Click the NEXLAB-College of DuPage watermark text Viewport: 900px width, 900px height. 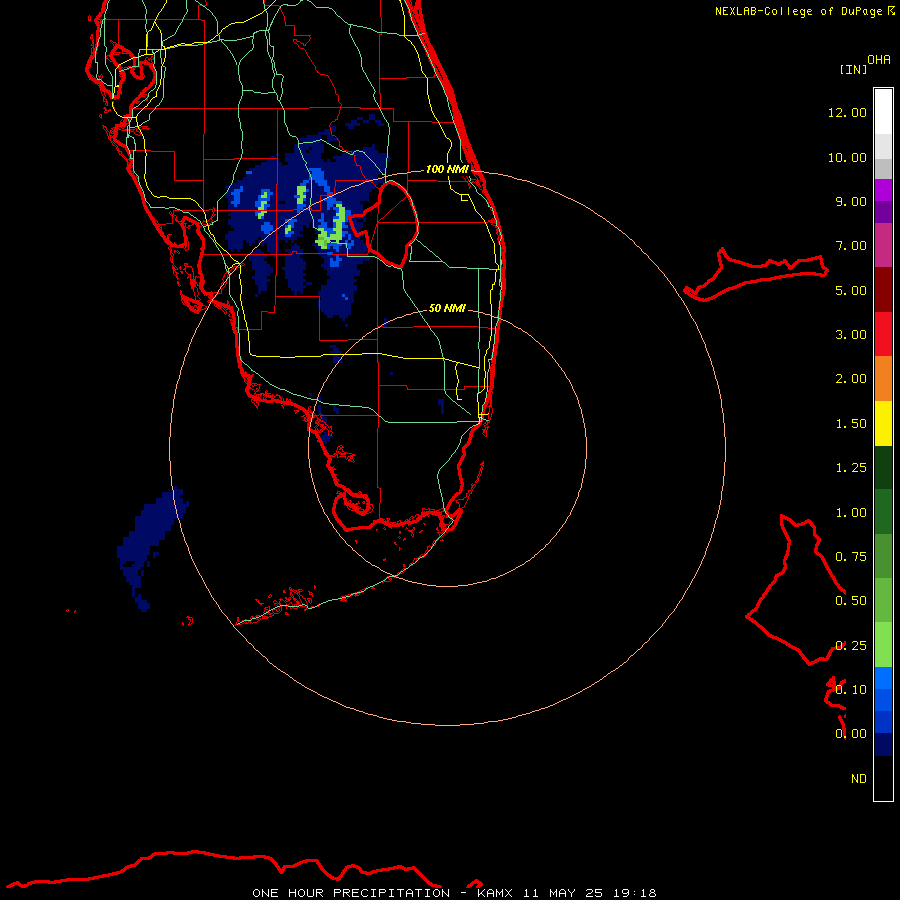pyautogui.click(x=804, y=11)
